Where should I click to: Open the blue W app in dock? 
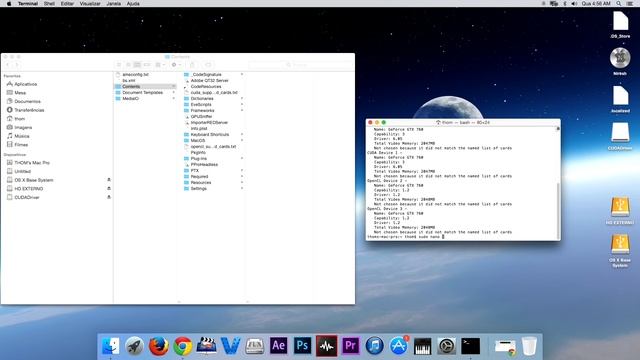coord(231,346)
